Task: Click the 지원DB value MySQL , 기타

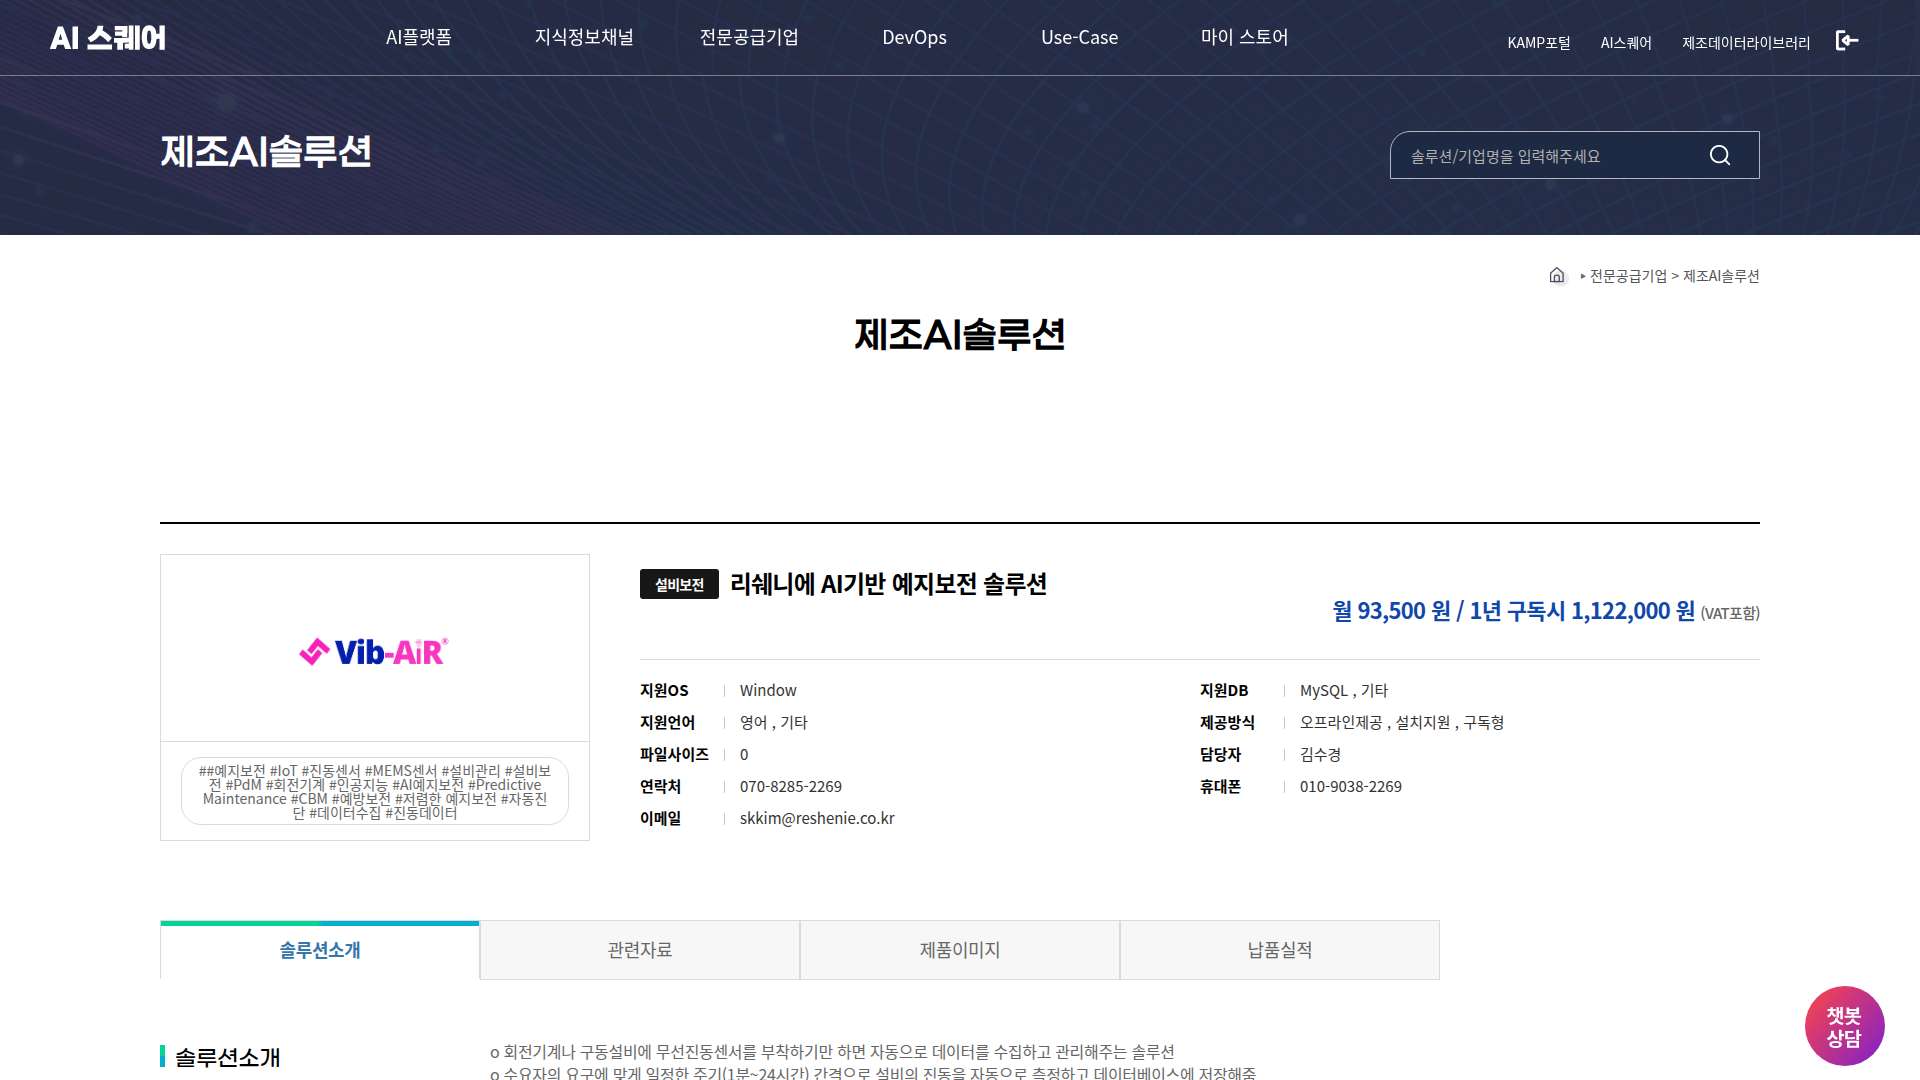Action: (x=1344, y=690)
